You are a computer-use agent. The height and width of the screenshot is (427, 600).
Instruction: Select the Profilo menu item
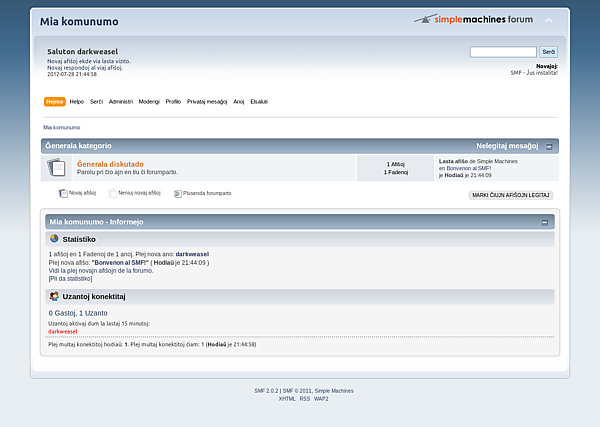(173, 102)
